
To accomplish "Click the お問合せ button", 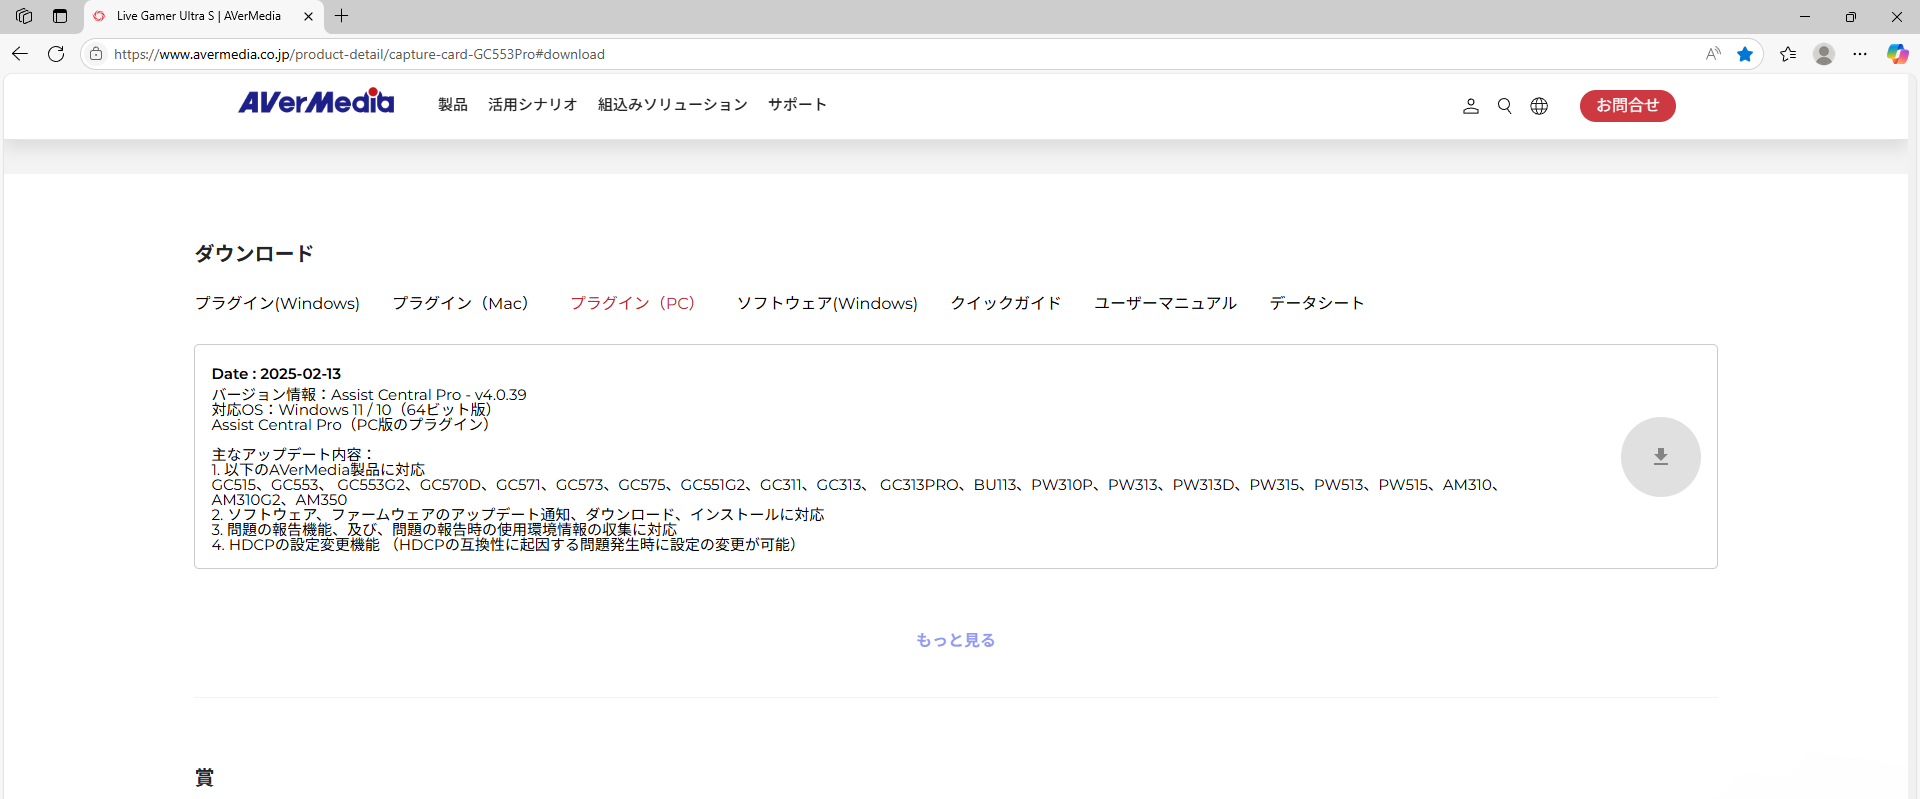I will pyautogui.click(x=1627, y=106).
